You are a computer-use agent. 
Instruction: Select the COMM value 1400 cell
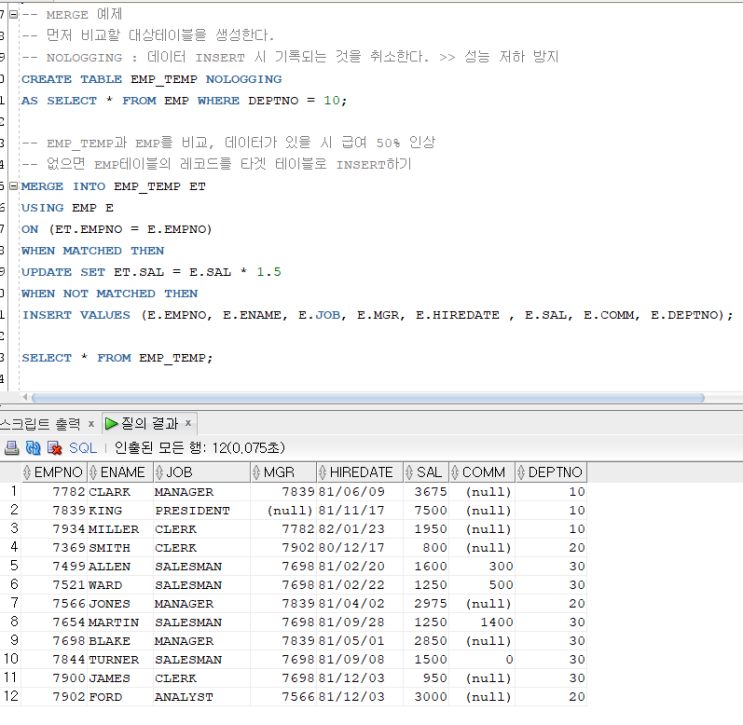[x=482, y=622]
